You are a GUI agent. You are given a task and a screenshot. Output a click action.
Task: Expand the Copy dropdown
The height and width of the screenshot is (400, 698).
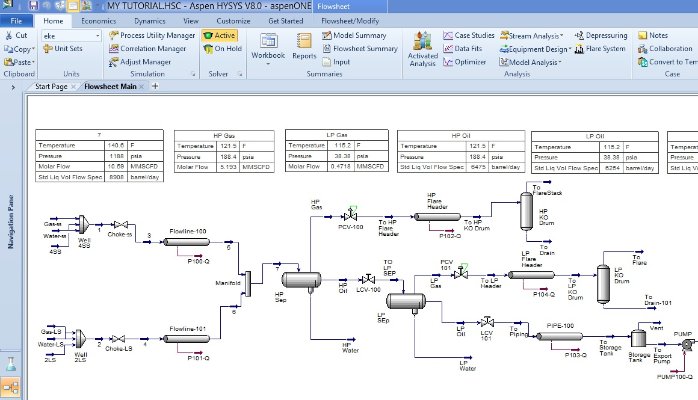click(x=33, y=49)
